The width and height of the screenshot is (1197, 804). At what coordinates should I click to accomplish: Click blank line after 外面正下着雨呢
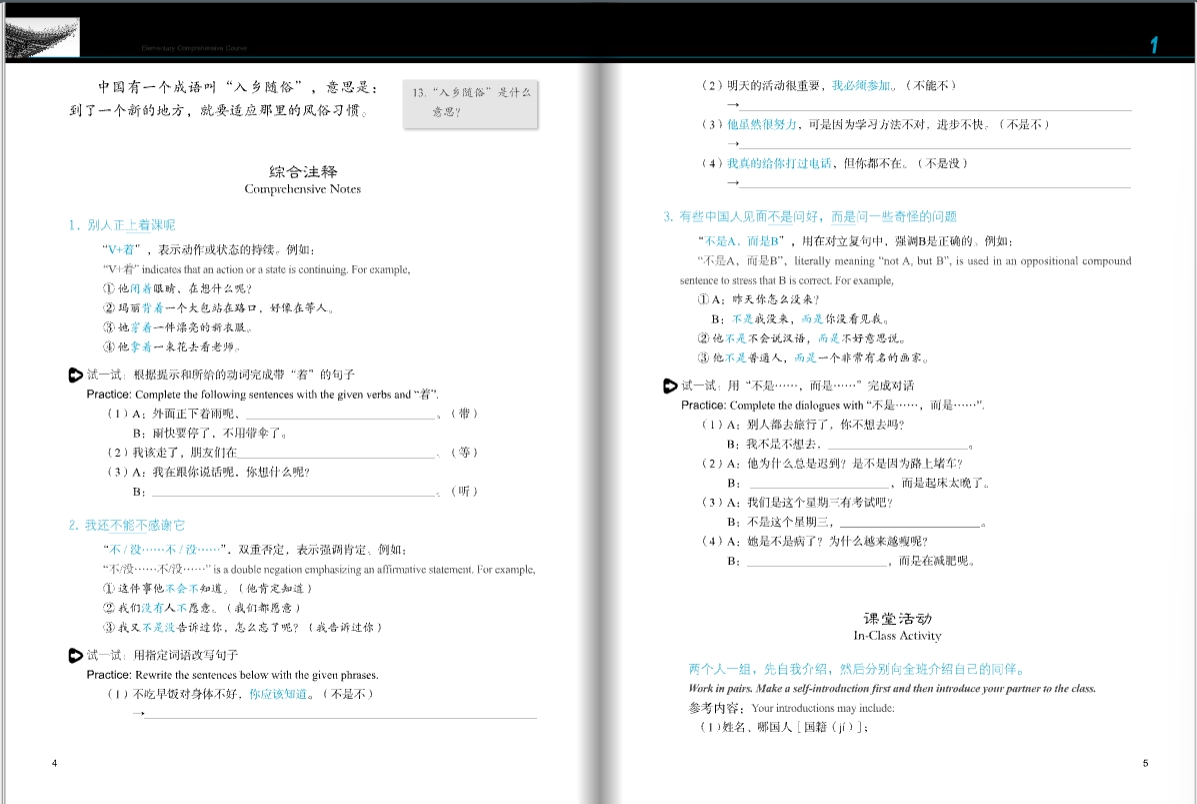click(340, 416)
